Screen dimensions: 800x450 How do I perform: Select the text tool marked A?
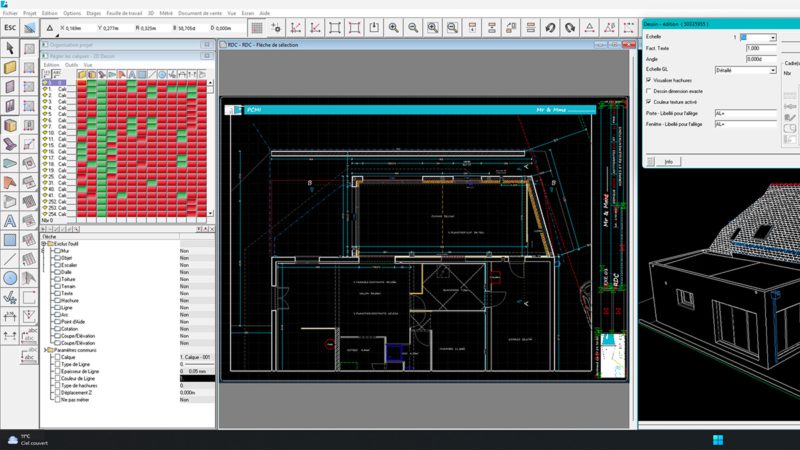(x=10, y=221)
